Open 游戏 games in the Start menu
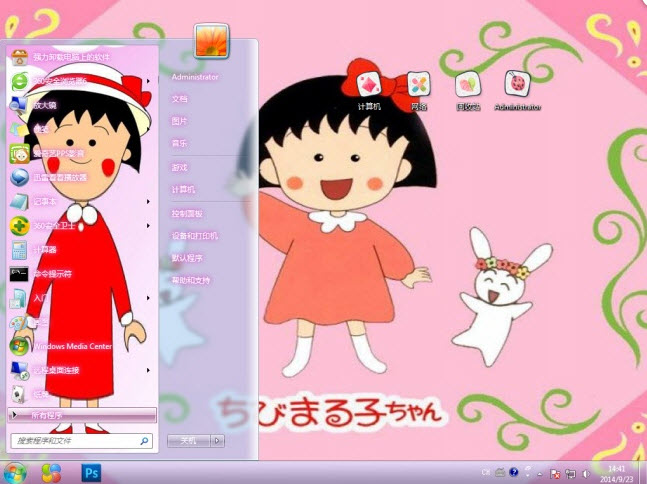The width and height of the screenshot is (647, 484). coord(179,168)
